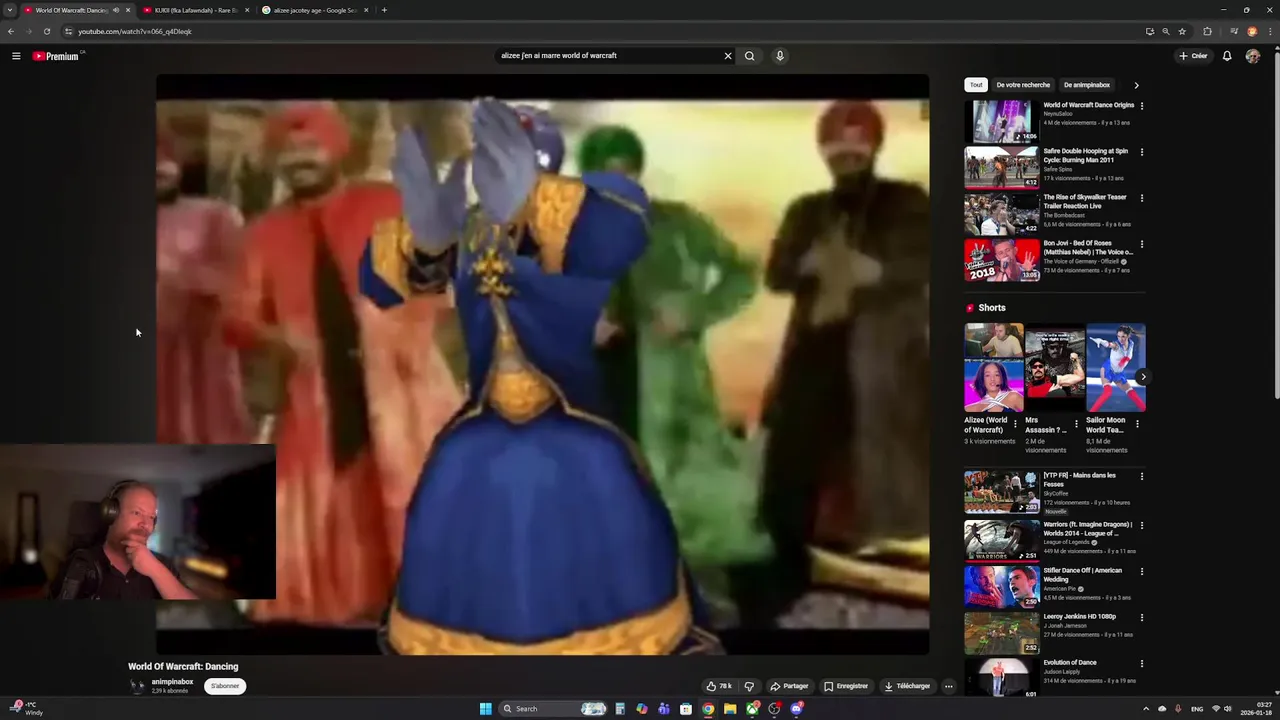Open options for Safire Double Hooping video
The image size is (1280, 720).
pos(1142,152)
